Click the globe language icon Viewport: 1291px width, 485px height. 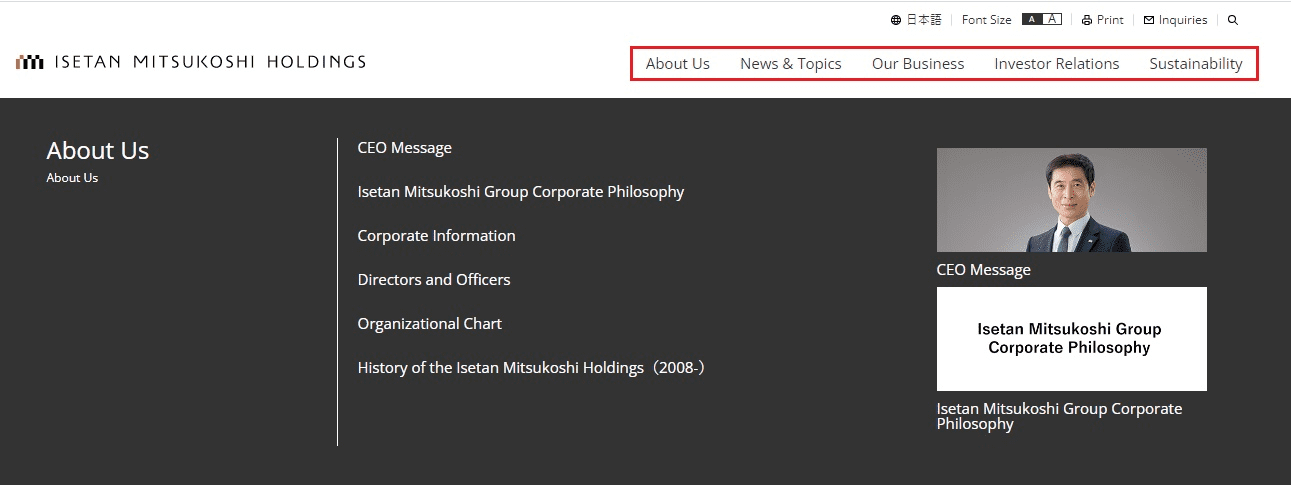(896, 20)
